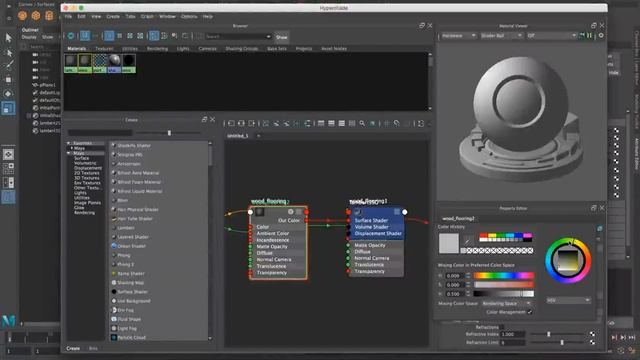Open Material Viewer settings gear icon
The image size is (640, 360).
601,36
